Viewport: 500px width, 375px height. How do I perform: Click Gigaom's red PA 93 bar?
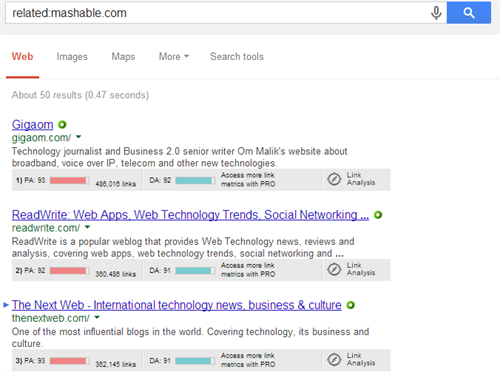pyautogui.click(x=70, y=180)
